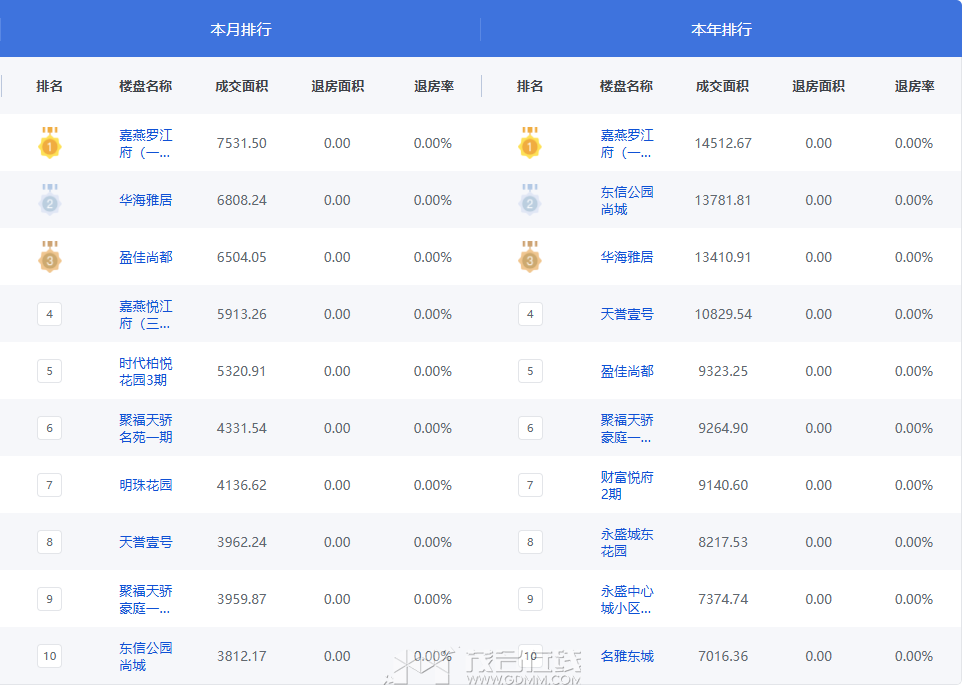Viewport: 962px width, 690px height.
Task: Open 盈佳尚都 link in monthly ranking
Action: (x=145, y=257)
